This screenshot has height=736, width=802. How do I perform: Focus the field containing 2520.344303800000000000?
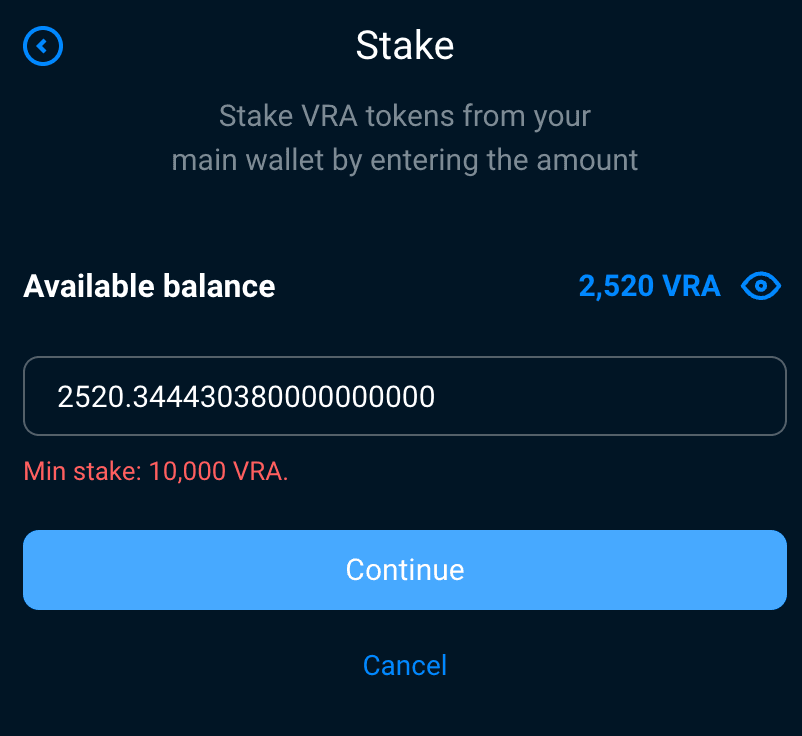coord(405,396)
